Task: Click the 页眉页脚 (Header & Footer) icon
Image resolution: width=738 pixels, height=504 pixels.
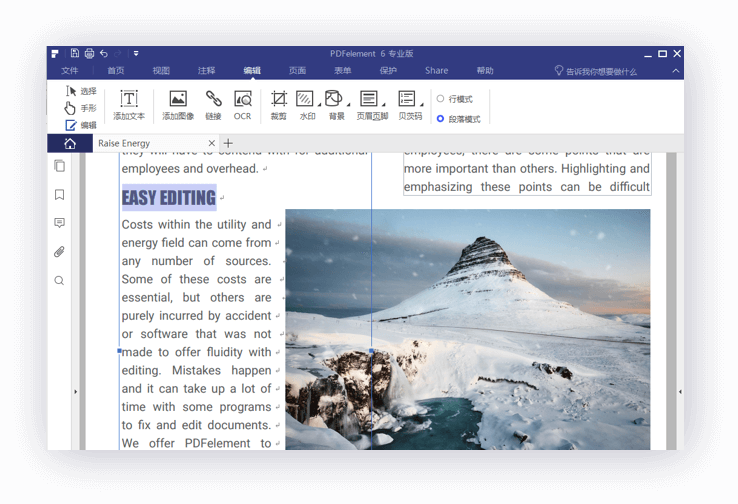Action: (x=369, y=99)
